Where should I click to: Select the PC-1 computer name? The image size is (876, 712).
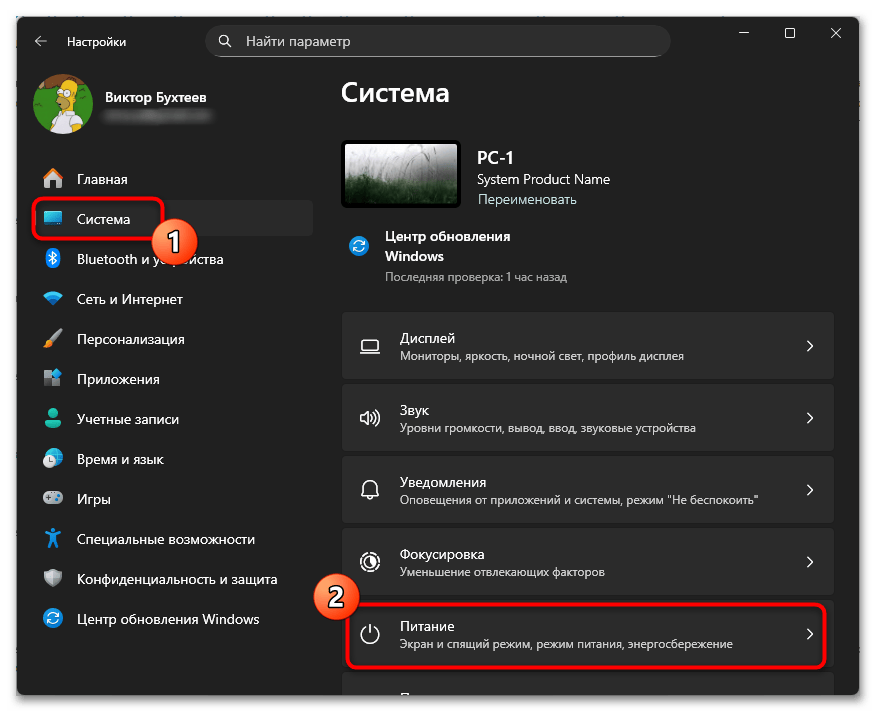tap(495, 158)
